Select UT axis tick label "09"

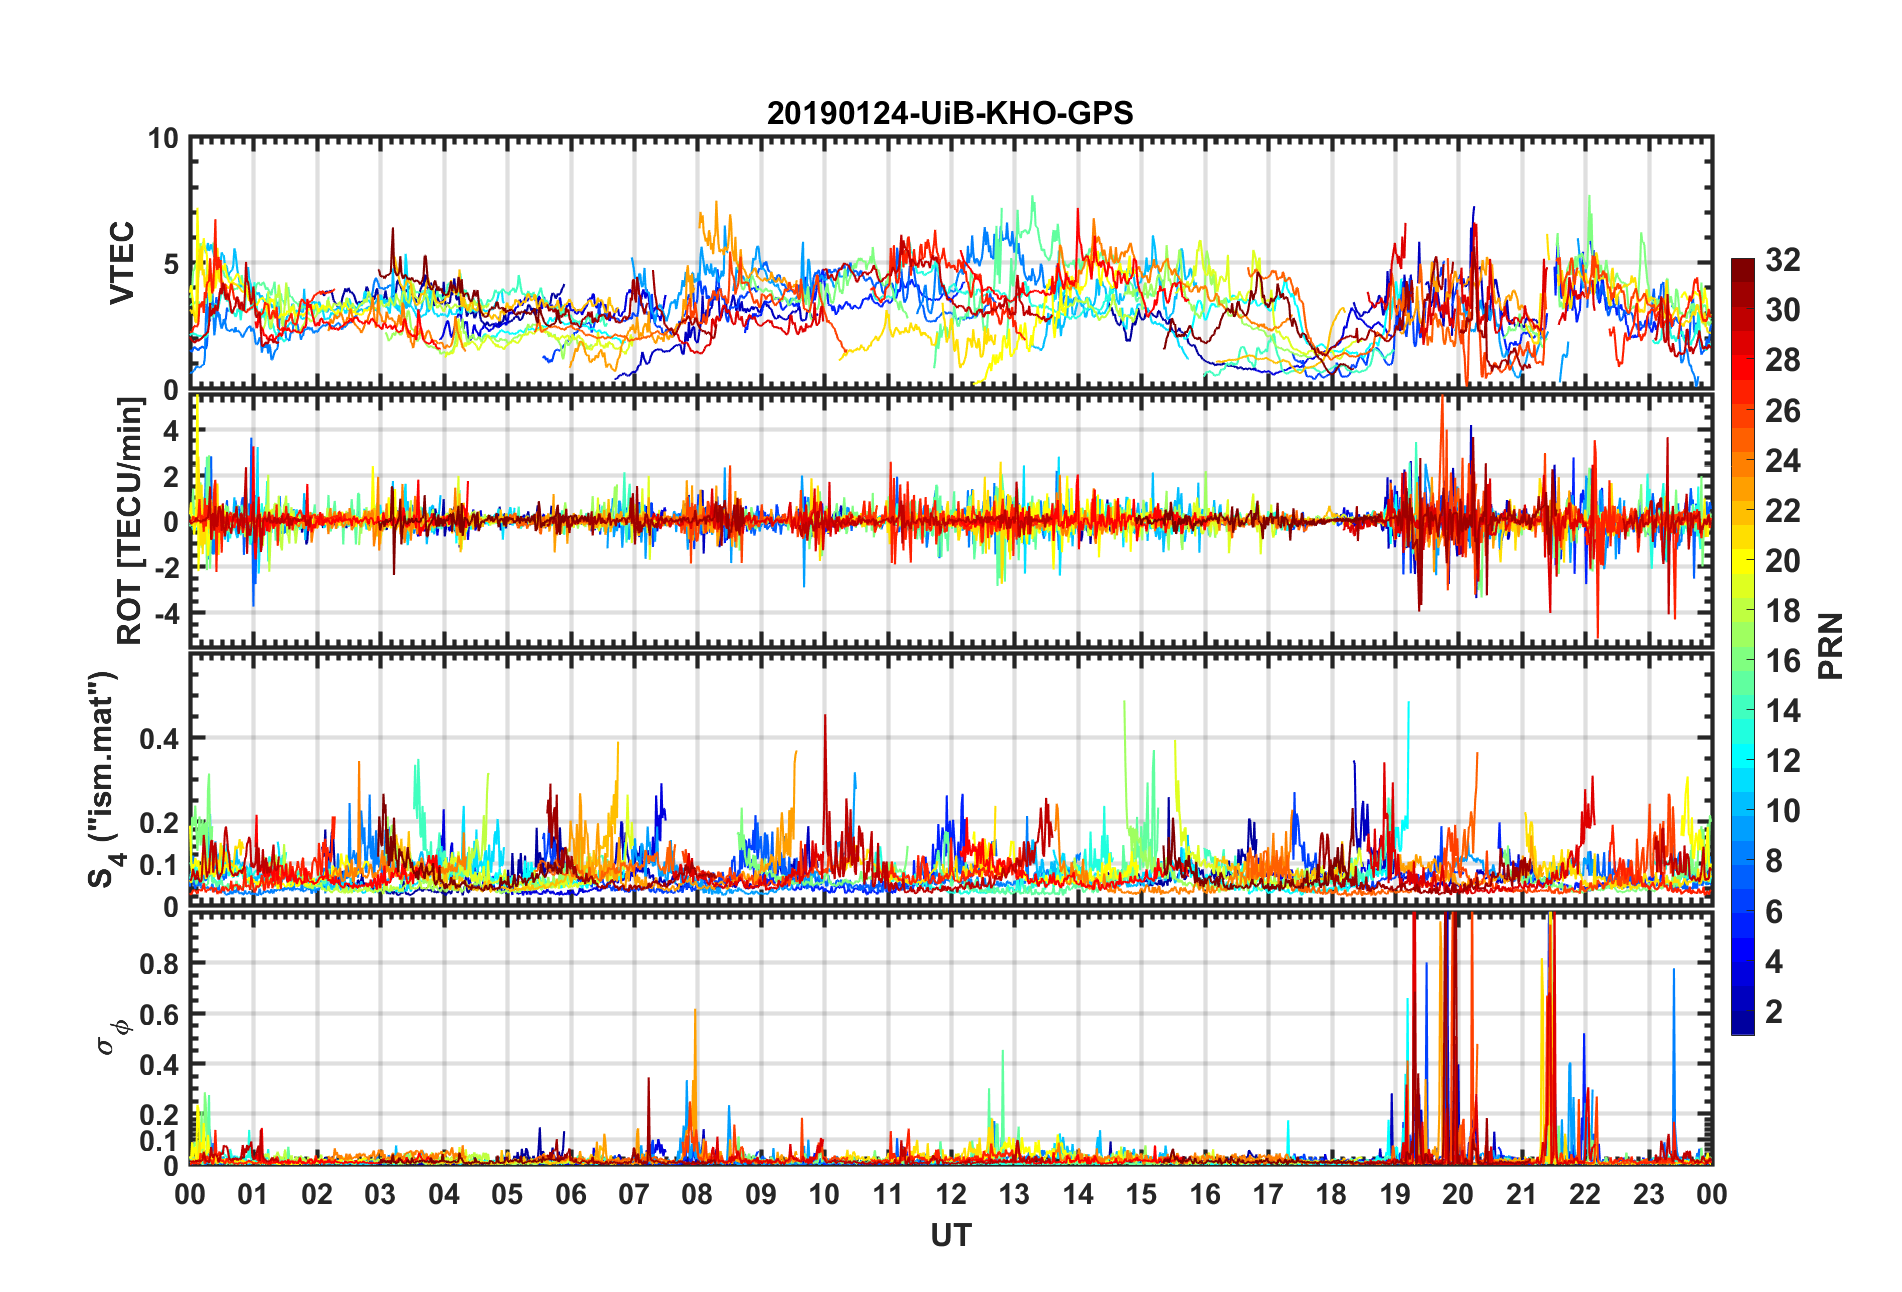[761, 1194]
